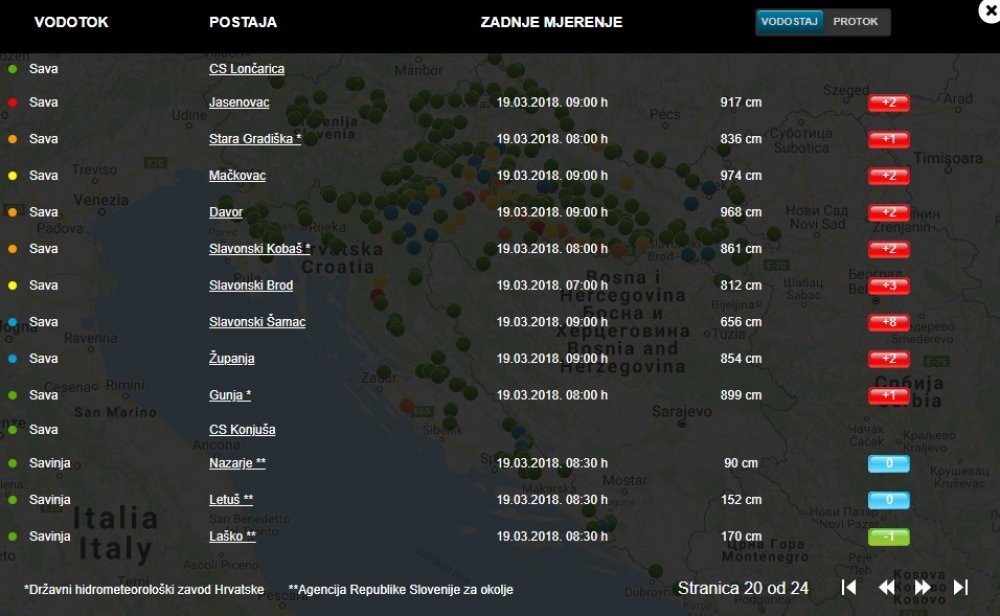Open Slavonski Kobaš station link
Screen dimensions: 1000x616
[x=260, y=249]
